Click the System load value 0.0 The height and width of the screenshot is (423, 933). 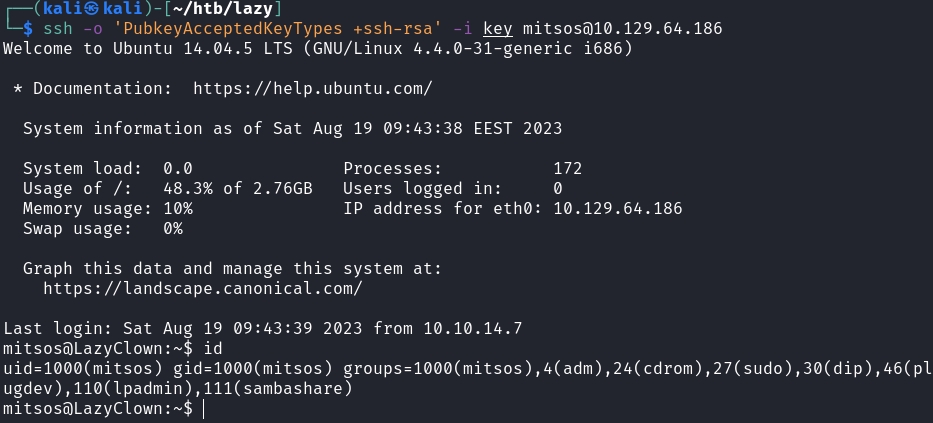click(x=178, y=168)
